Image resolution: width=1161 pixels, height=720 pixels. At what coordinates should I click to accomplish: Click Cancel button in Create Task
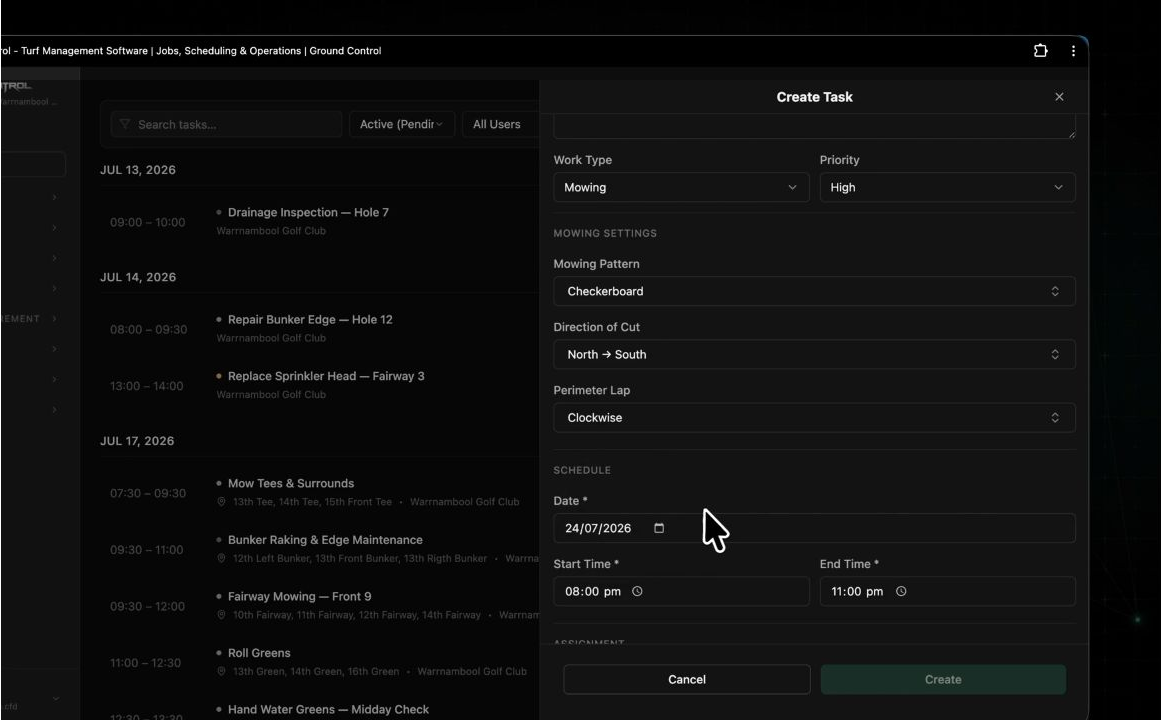686,679
